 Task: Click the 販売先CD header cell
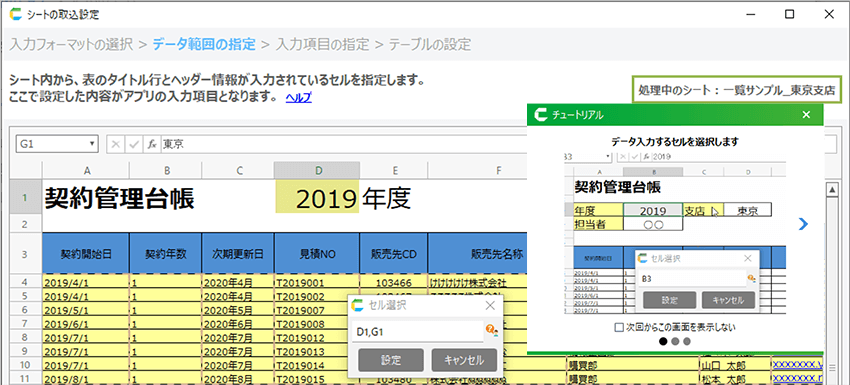coord(394,254)
